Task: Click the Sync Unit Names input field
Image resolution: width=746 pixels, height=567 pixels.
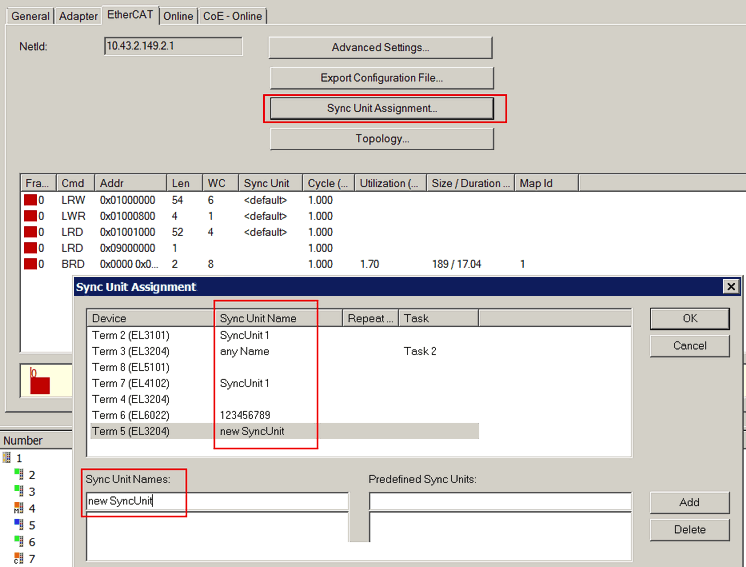Action: 216,501
